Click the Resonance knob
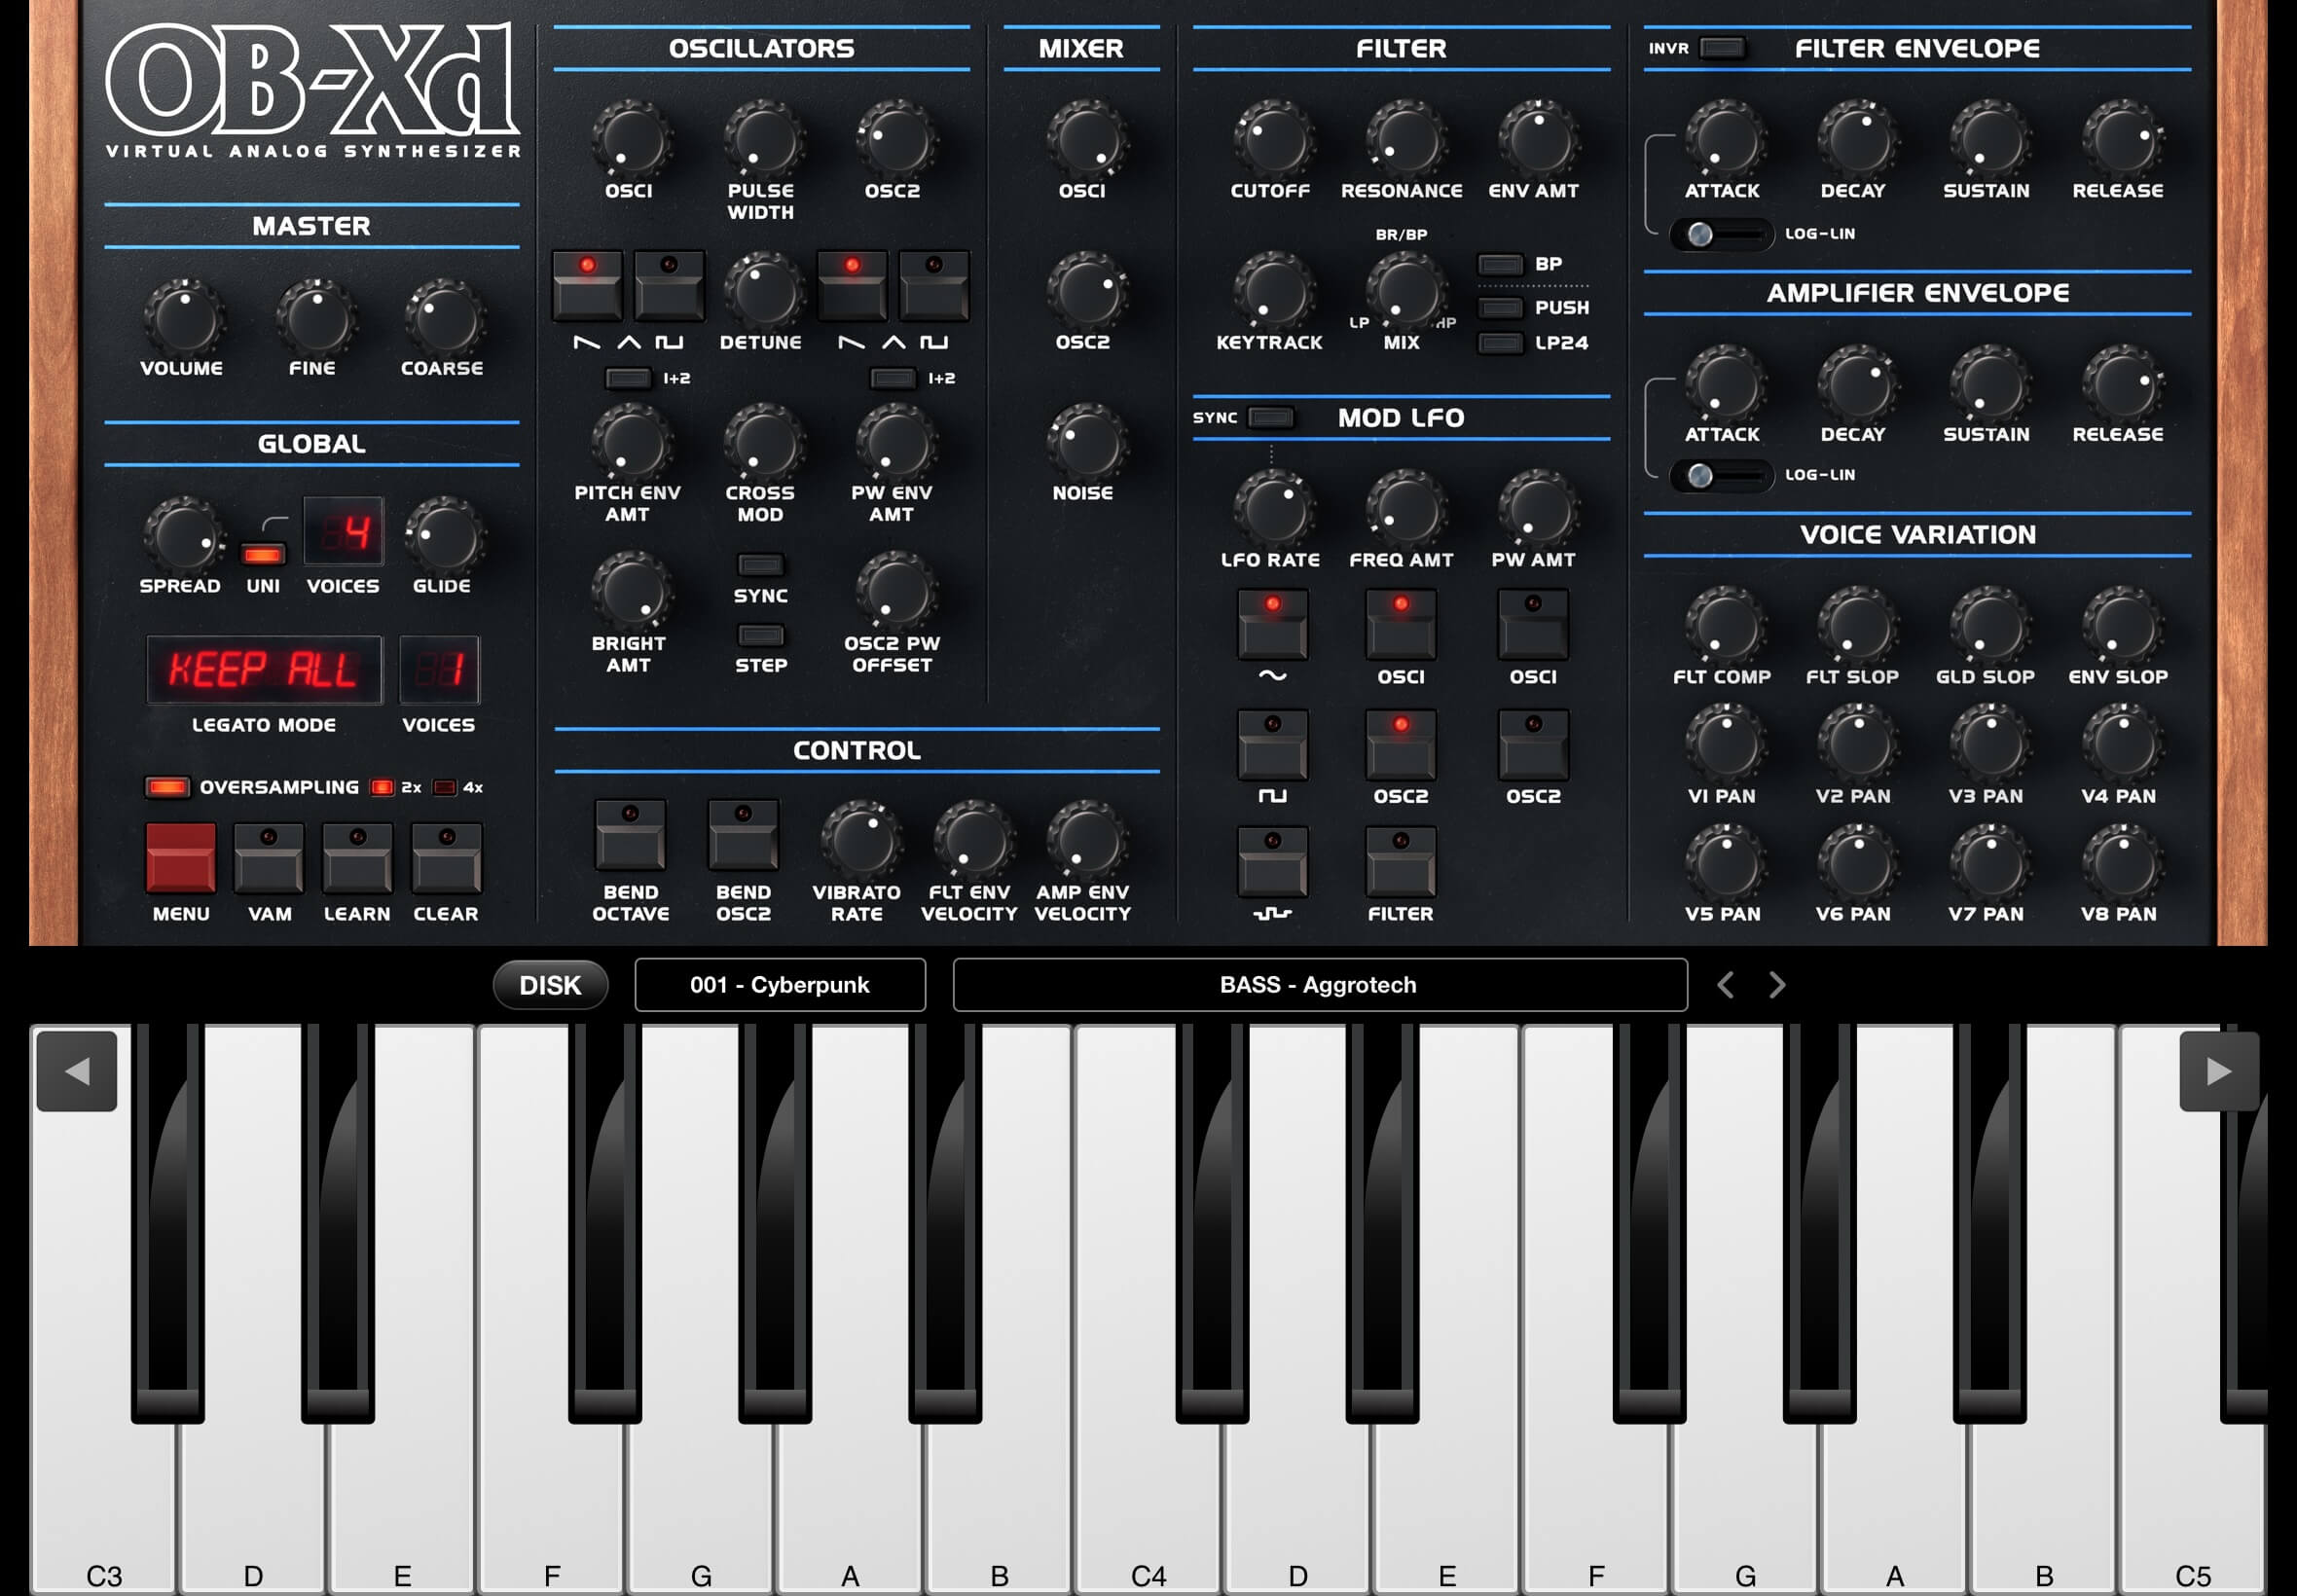Viewport: 2297px width, 1596px height. (x=1405, y=140)
